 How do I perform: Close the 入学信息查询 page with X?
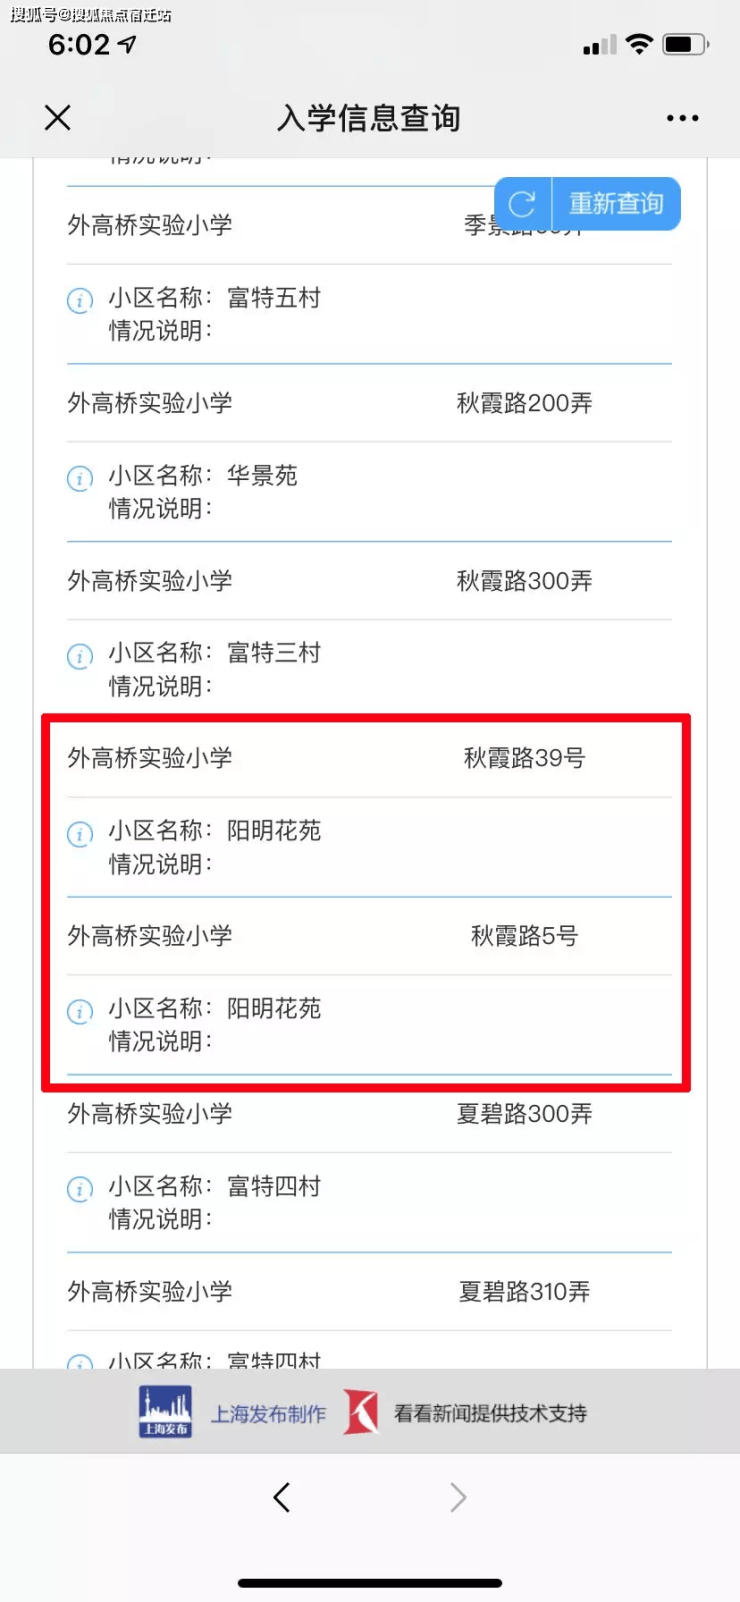click(x=58, y=118)
